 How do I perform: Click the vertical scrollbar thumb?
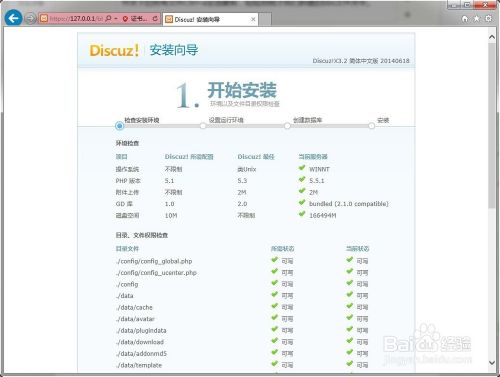tap(492, 126)
